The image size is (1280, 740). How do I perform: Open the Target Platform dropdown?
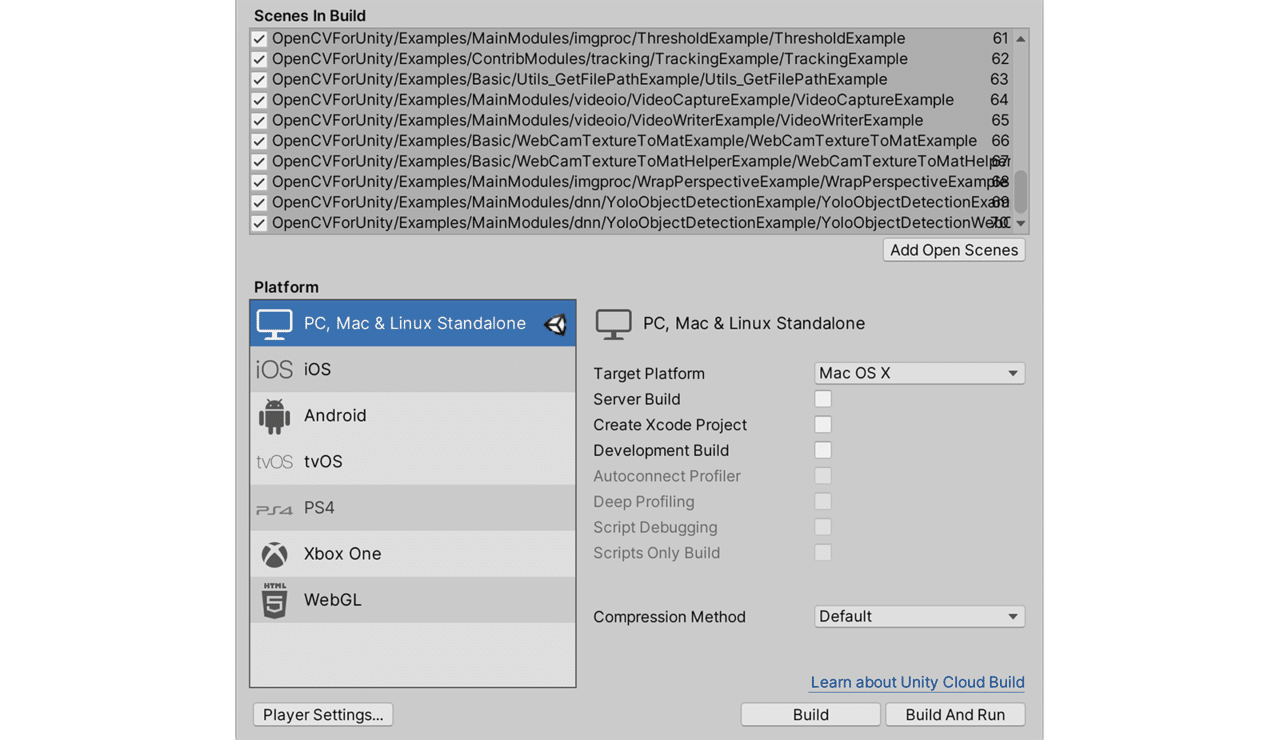919,373
